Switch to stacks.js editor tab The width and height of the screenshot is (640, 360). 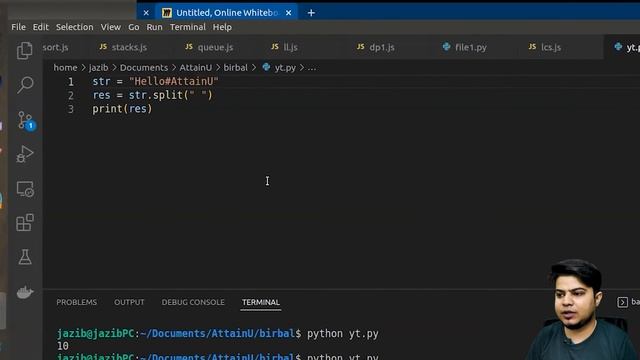(123, 47)
